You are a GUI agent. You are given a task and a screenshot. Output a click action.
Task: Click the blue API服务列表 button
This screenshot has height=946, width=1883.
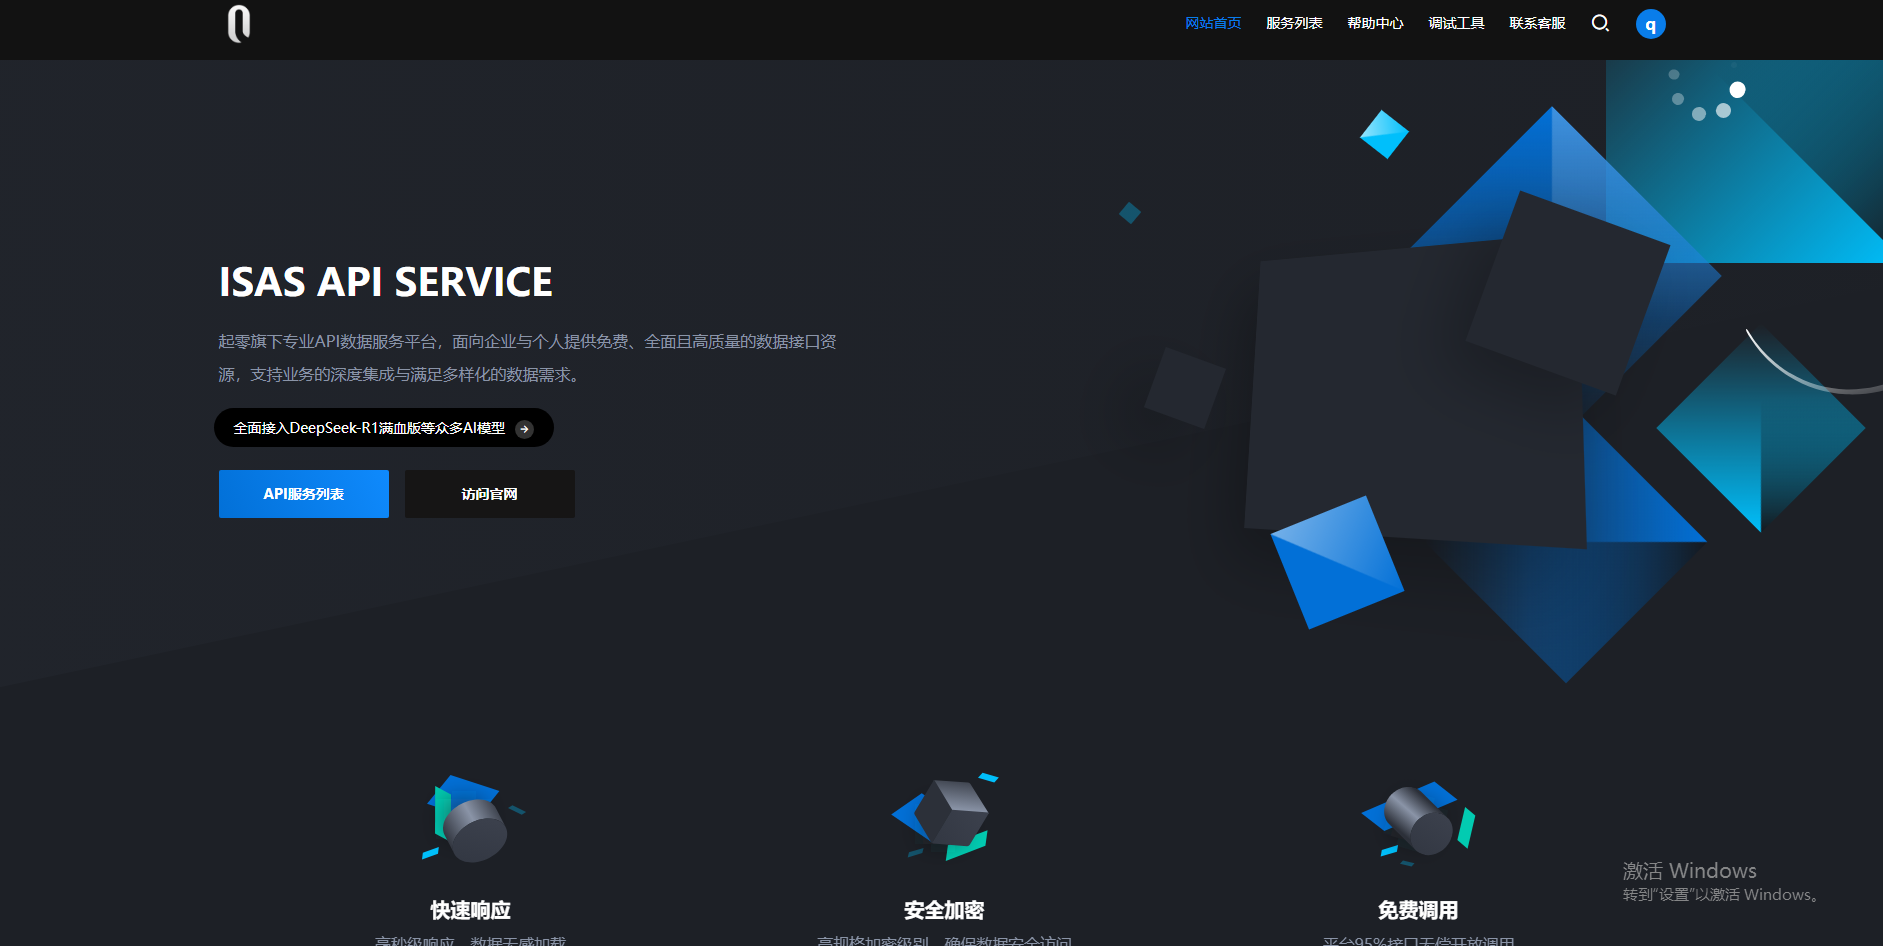(x=304, y=494)
